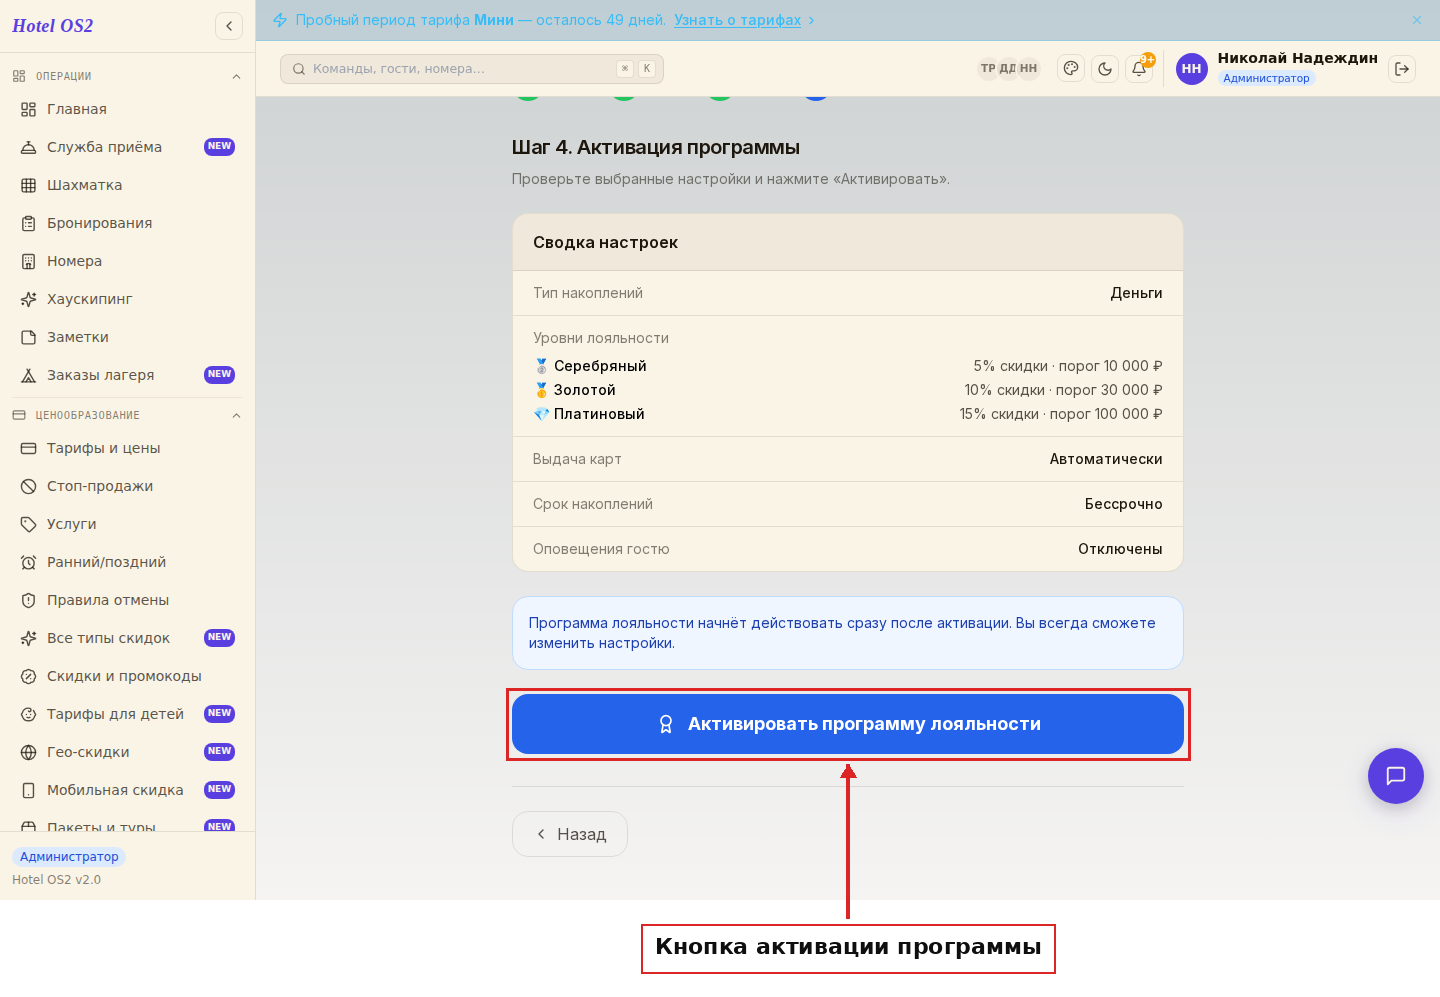Open notifications bell icon

[x=1139, y=69]
